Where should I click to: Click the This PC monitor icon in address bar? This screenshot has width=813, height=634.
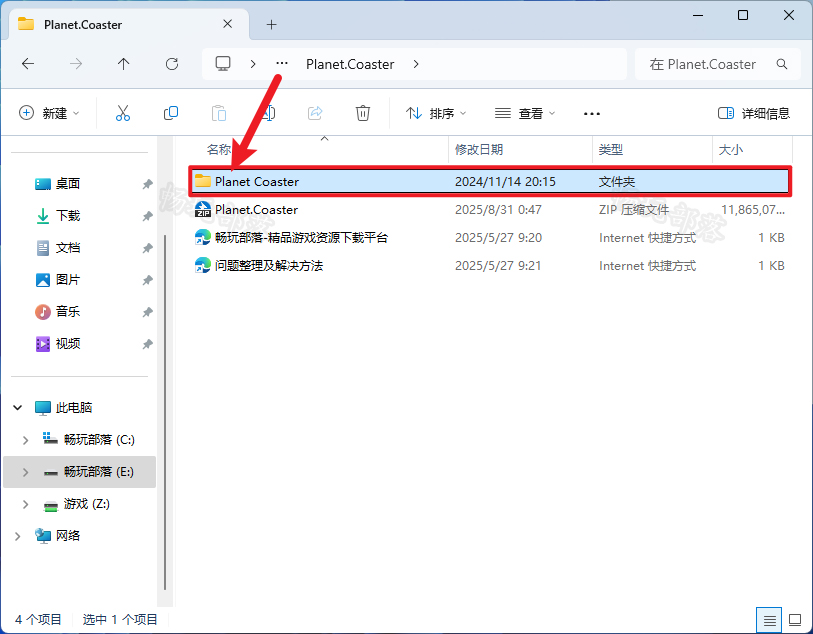pos(223,64)
